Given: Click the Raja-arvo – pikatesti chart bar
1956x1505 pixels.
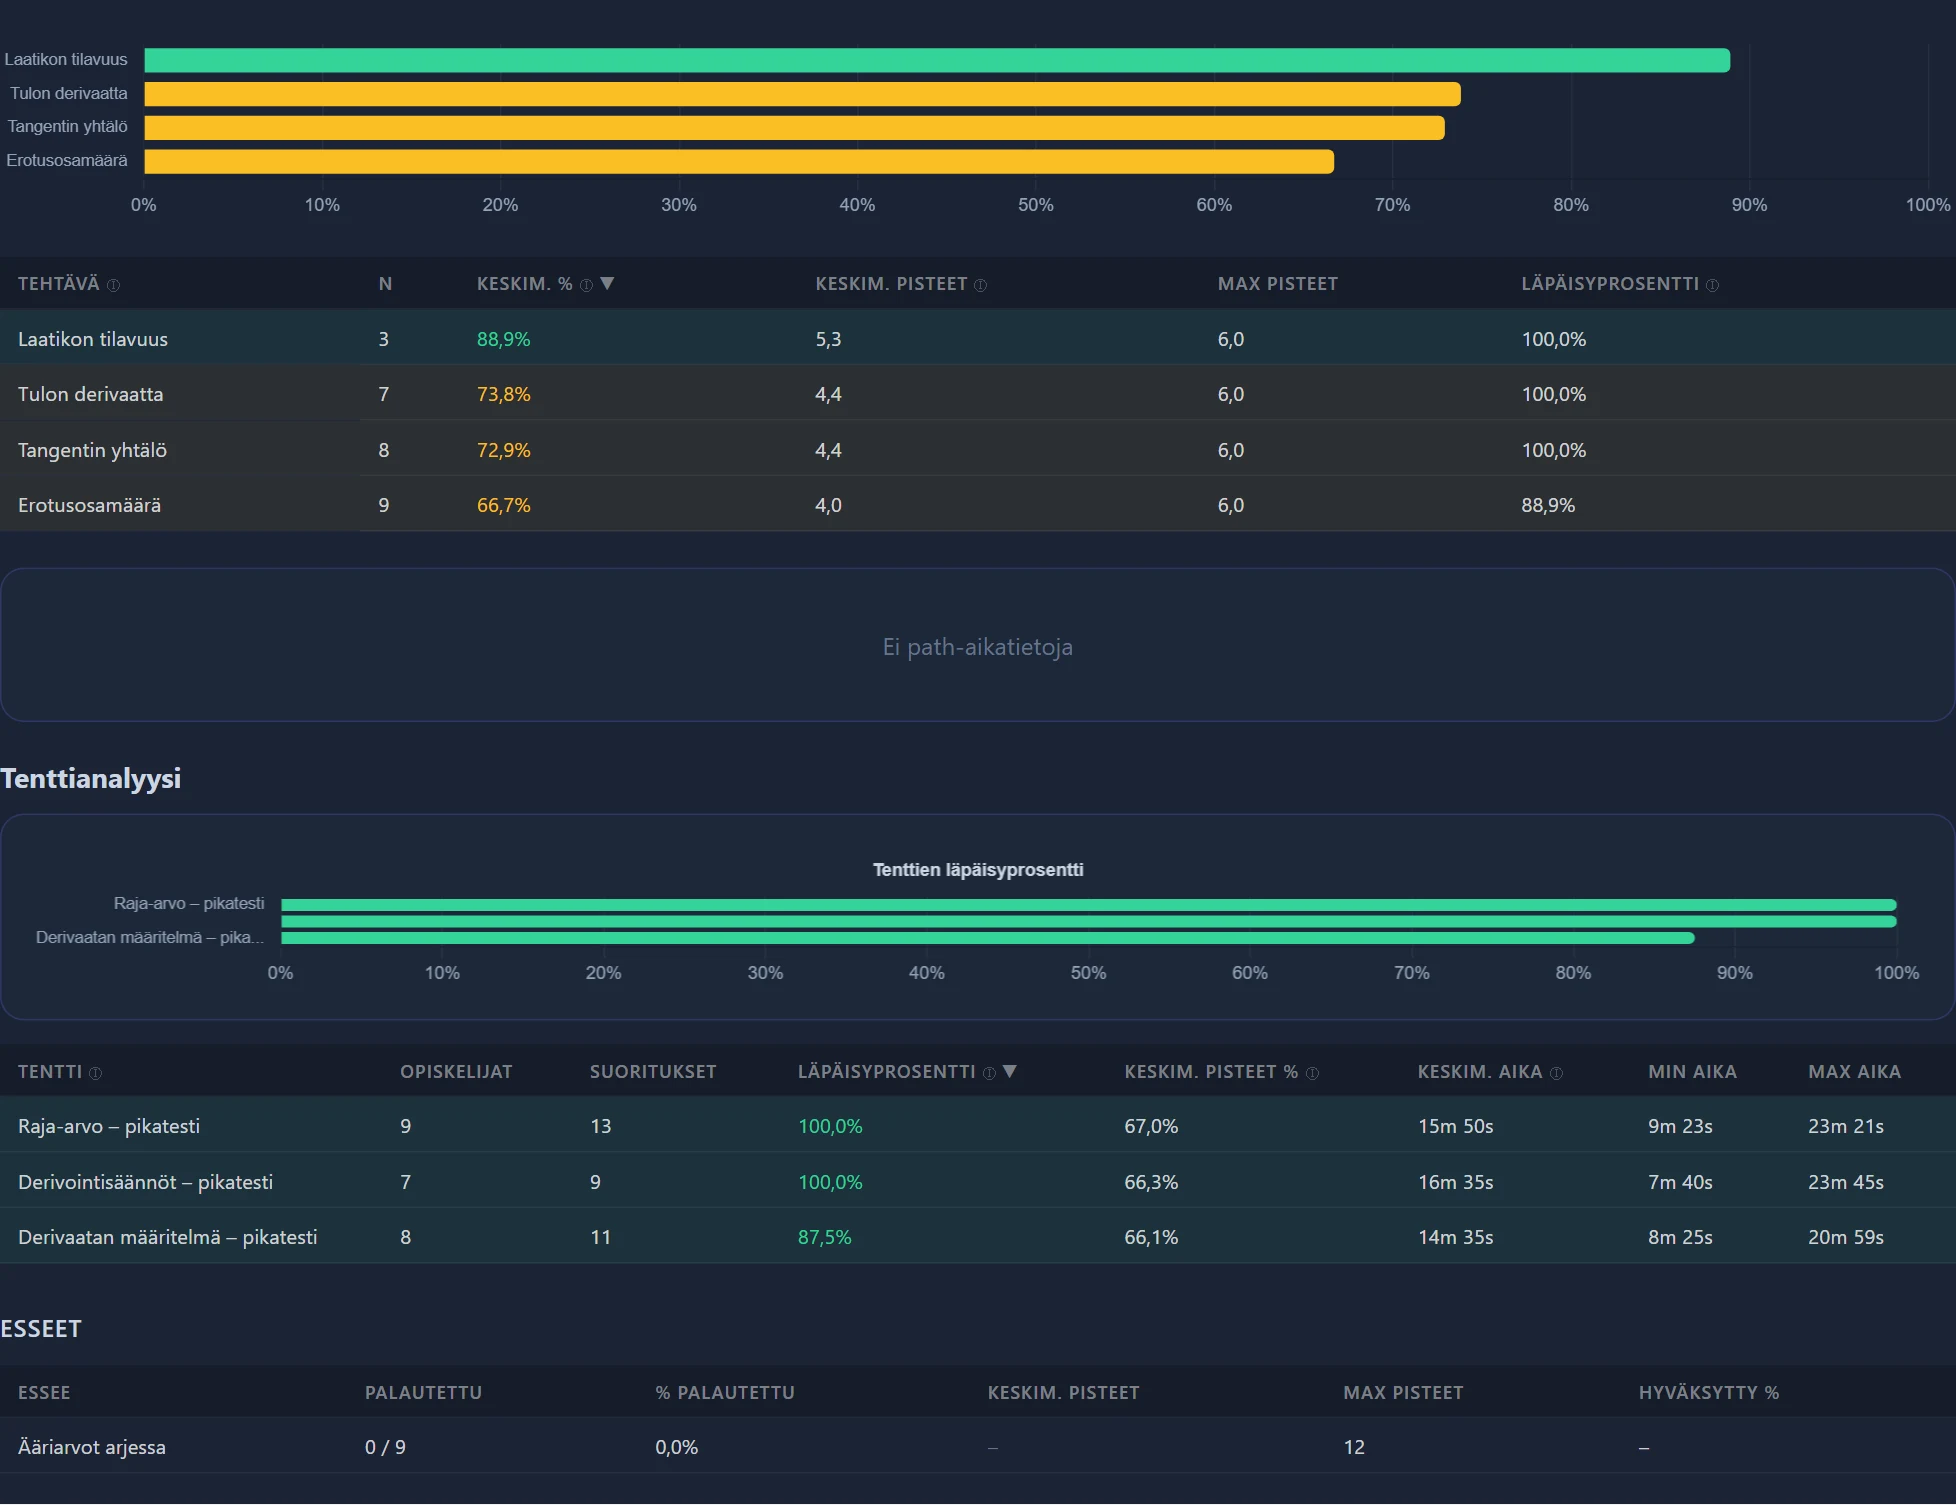Looking at the screenshot, I should (1089, 905).
